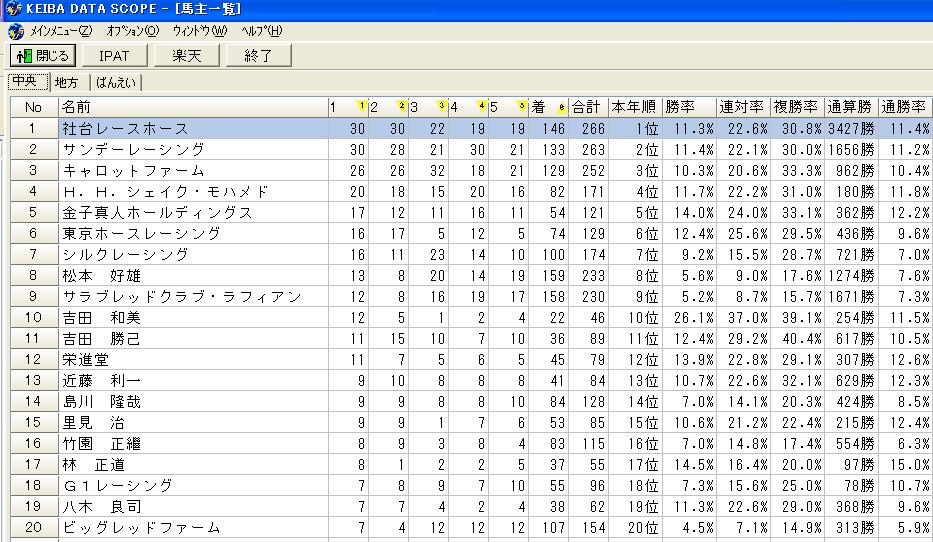
Task: Sort by the 連対率 column header
Action: [743, 107]
